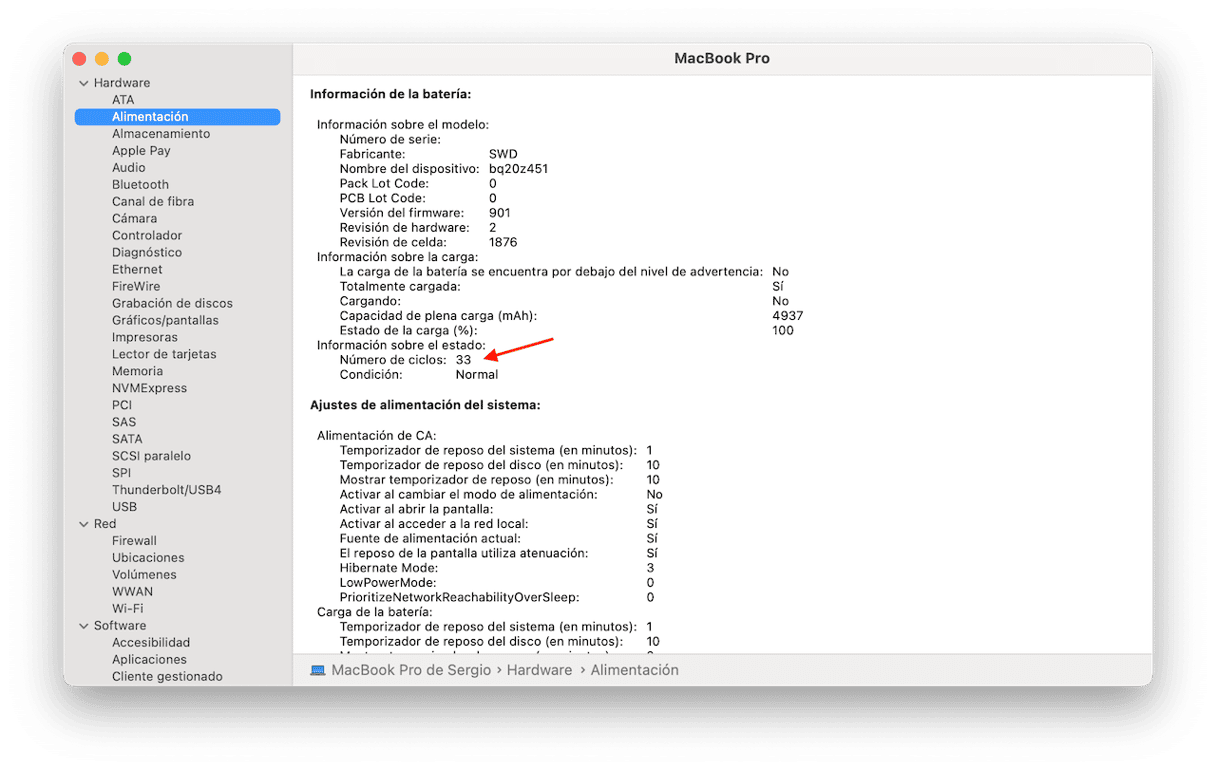Select the Red category label
The height and width of the screenshot is (770, 1216).
pos(105,525)
